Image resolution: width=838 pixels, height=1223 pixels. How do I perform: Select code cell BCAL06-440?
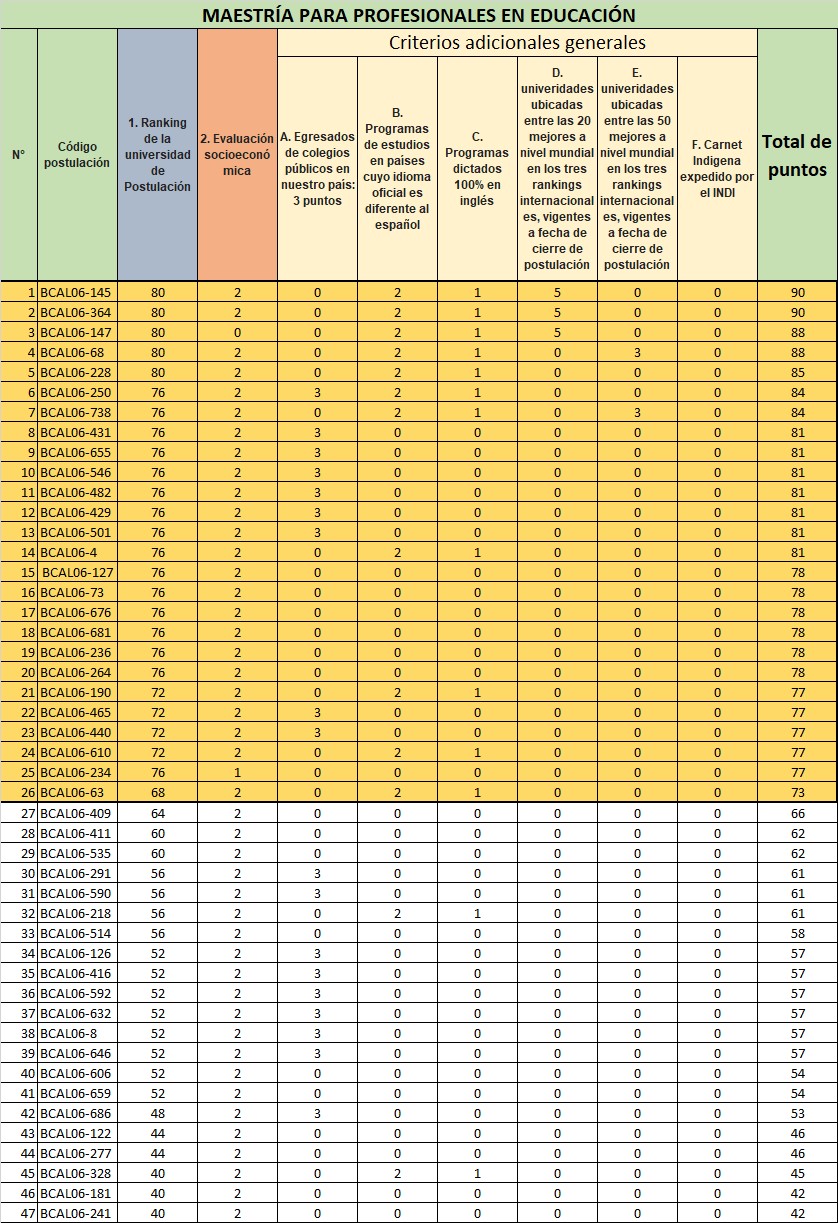point(77,732)
